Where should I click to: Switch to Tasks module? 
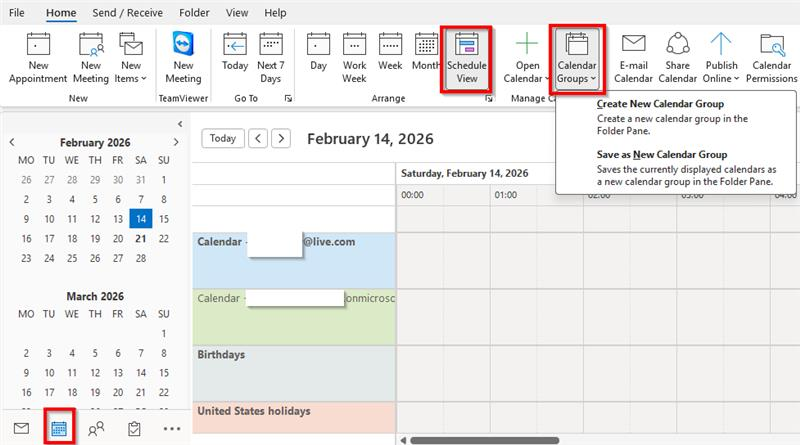[x=134, y=428]
